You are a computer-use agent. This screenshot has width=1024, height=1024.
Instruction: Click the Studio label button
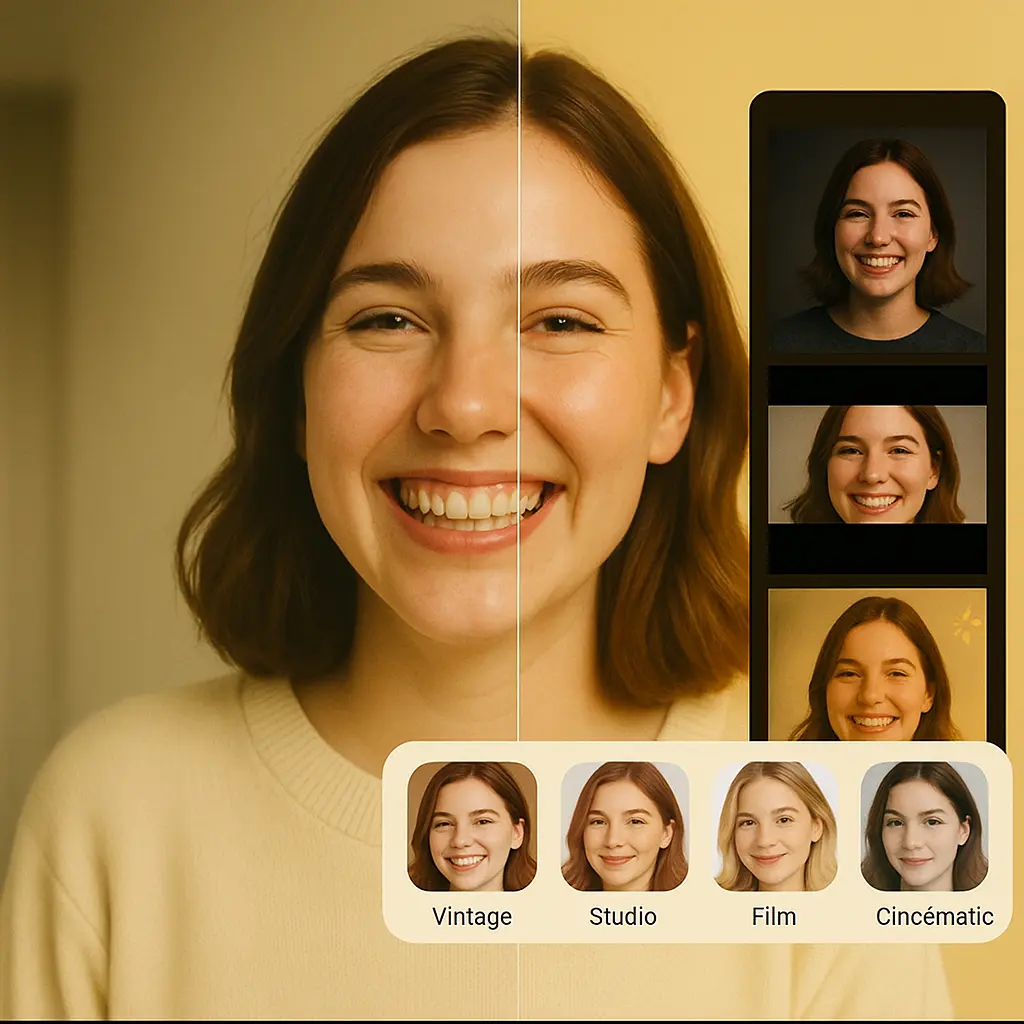625,915
